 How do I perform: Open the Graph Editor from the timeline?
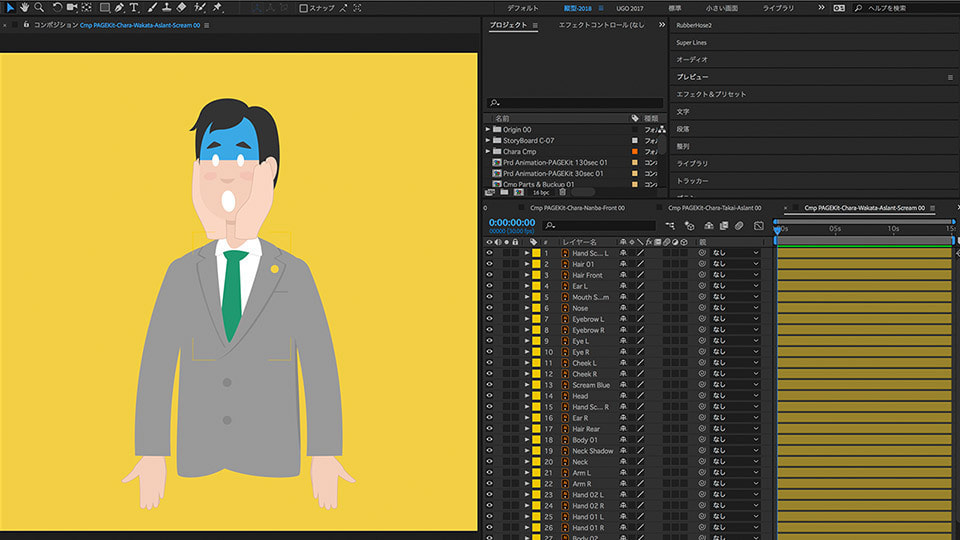(758, 226)
